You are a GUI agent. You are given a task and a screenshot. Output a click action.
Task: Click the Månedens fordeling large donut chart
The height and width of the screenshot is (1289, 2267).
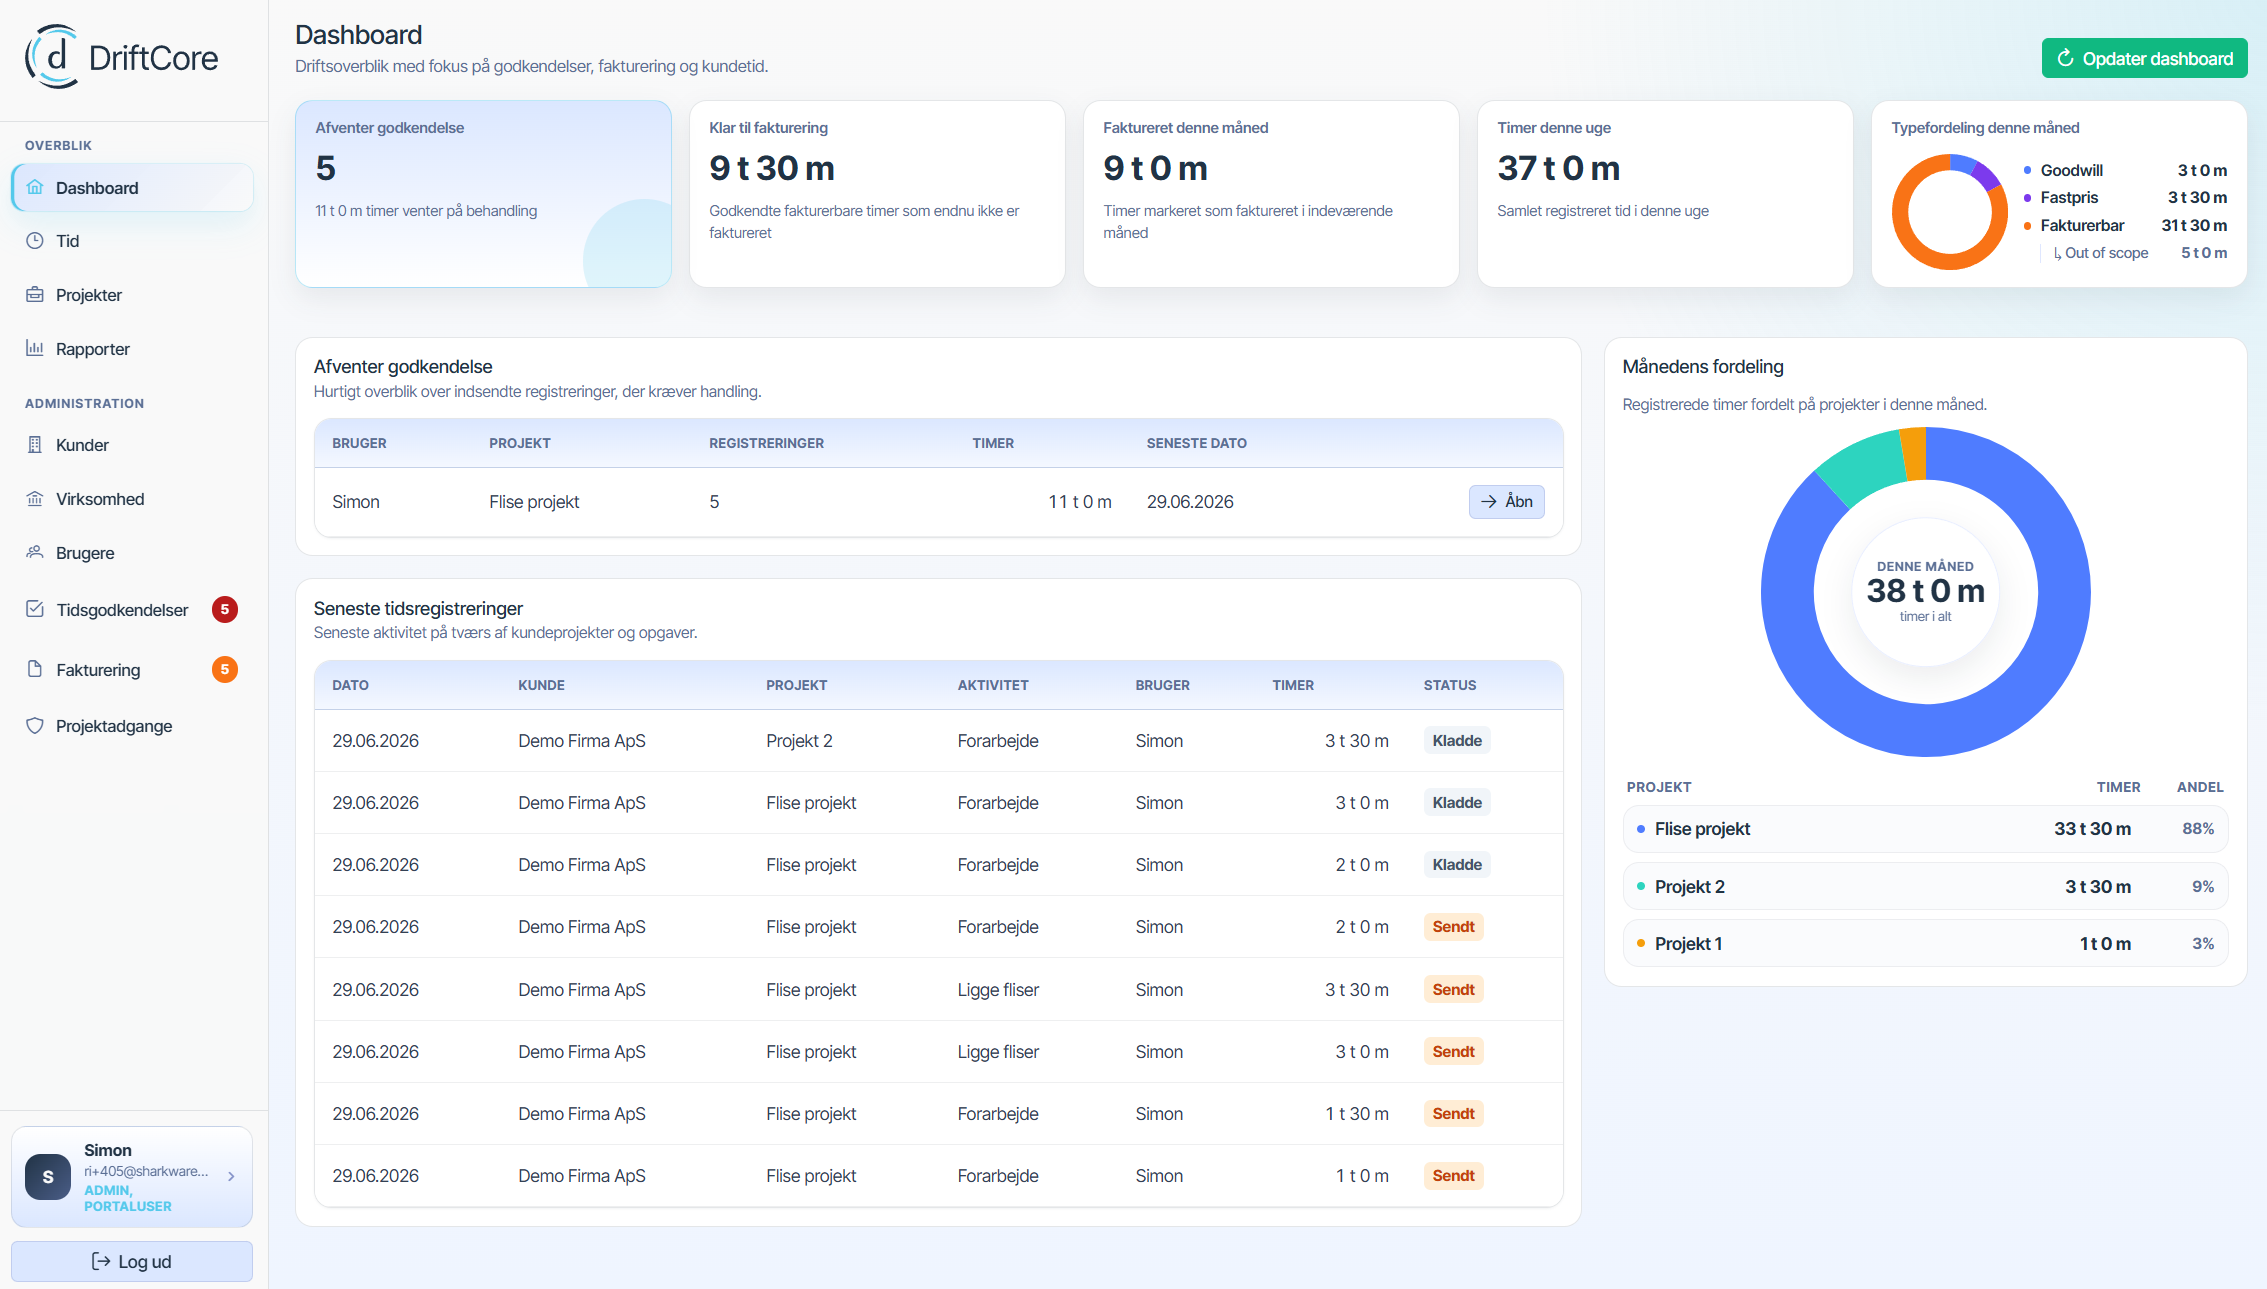[x=1925, y=591]
